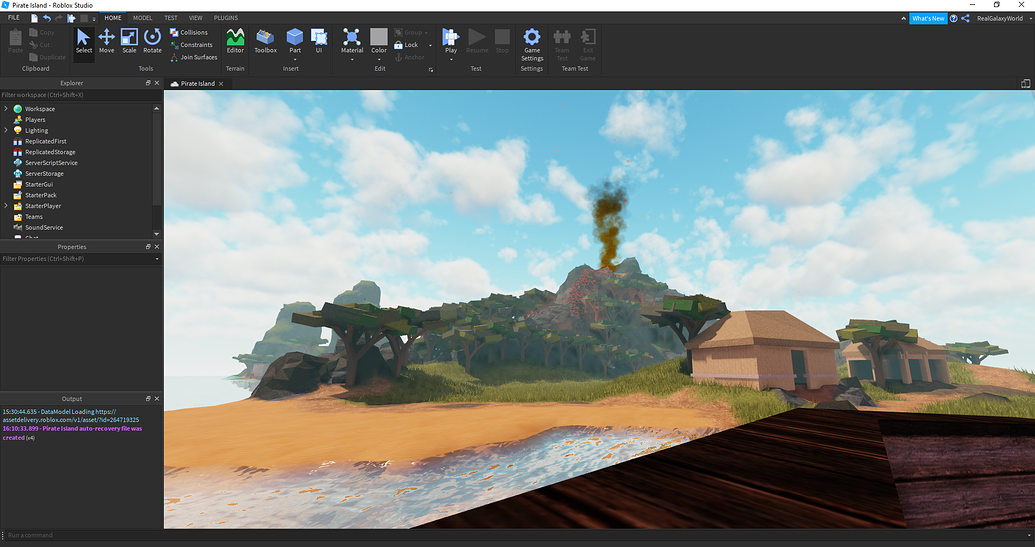Open the Part dropdown arrow

[295, 59]
